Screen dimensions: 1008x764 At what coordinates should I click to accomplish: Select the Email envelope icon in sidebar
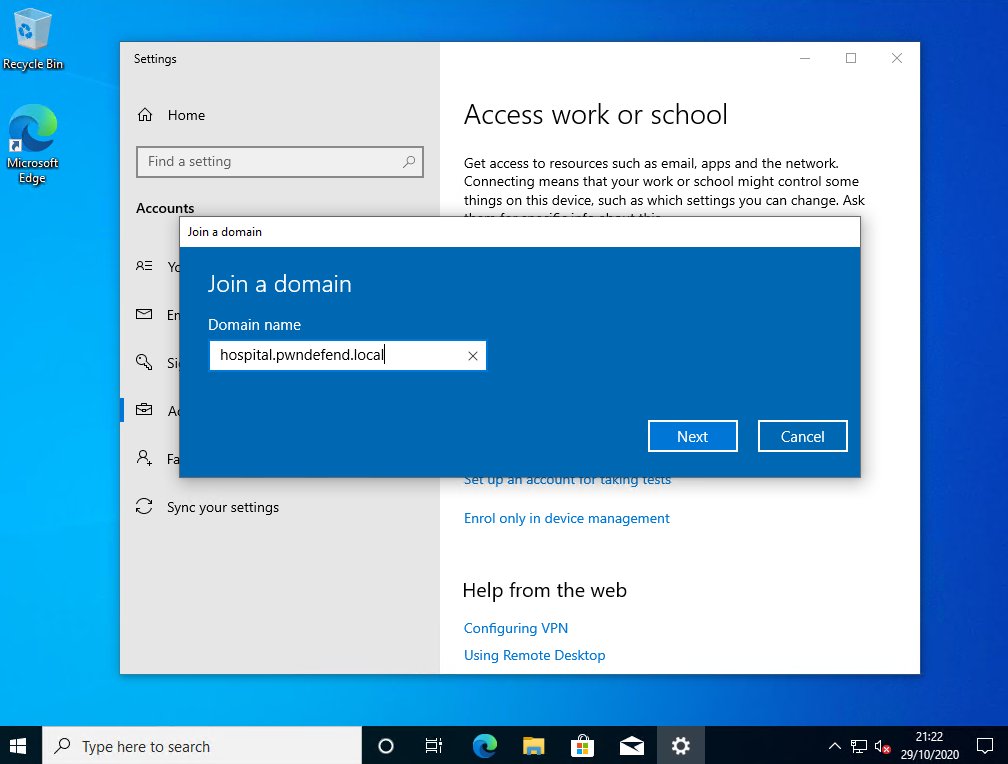coord(144,314)
